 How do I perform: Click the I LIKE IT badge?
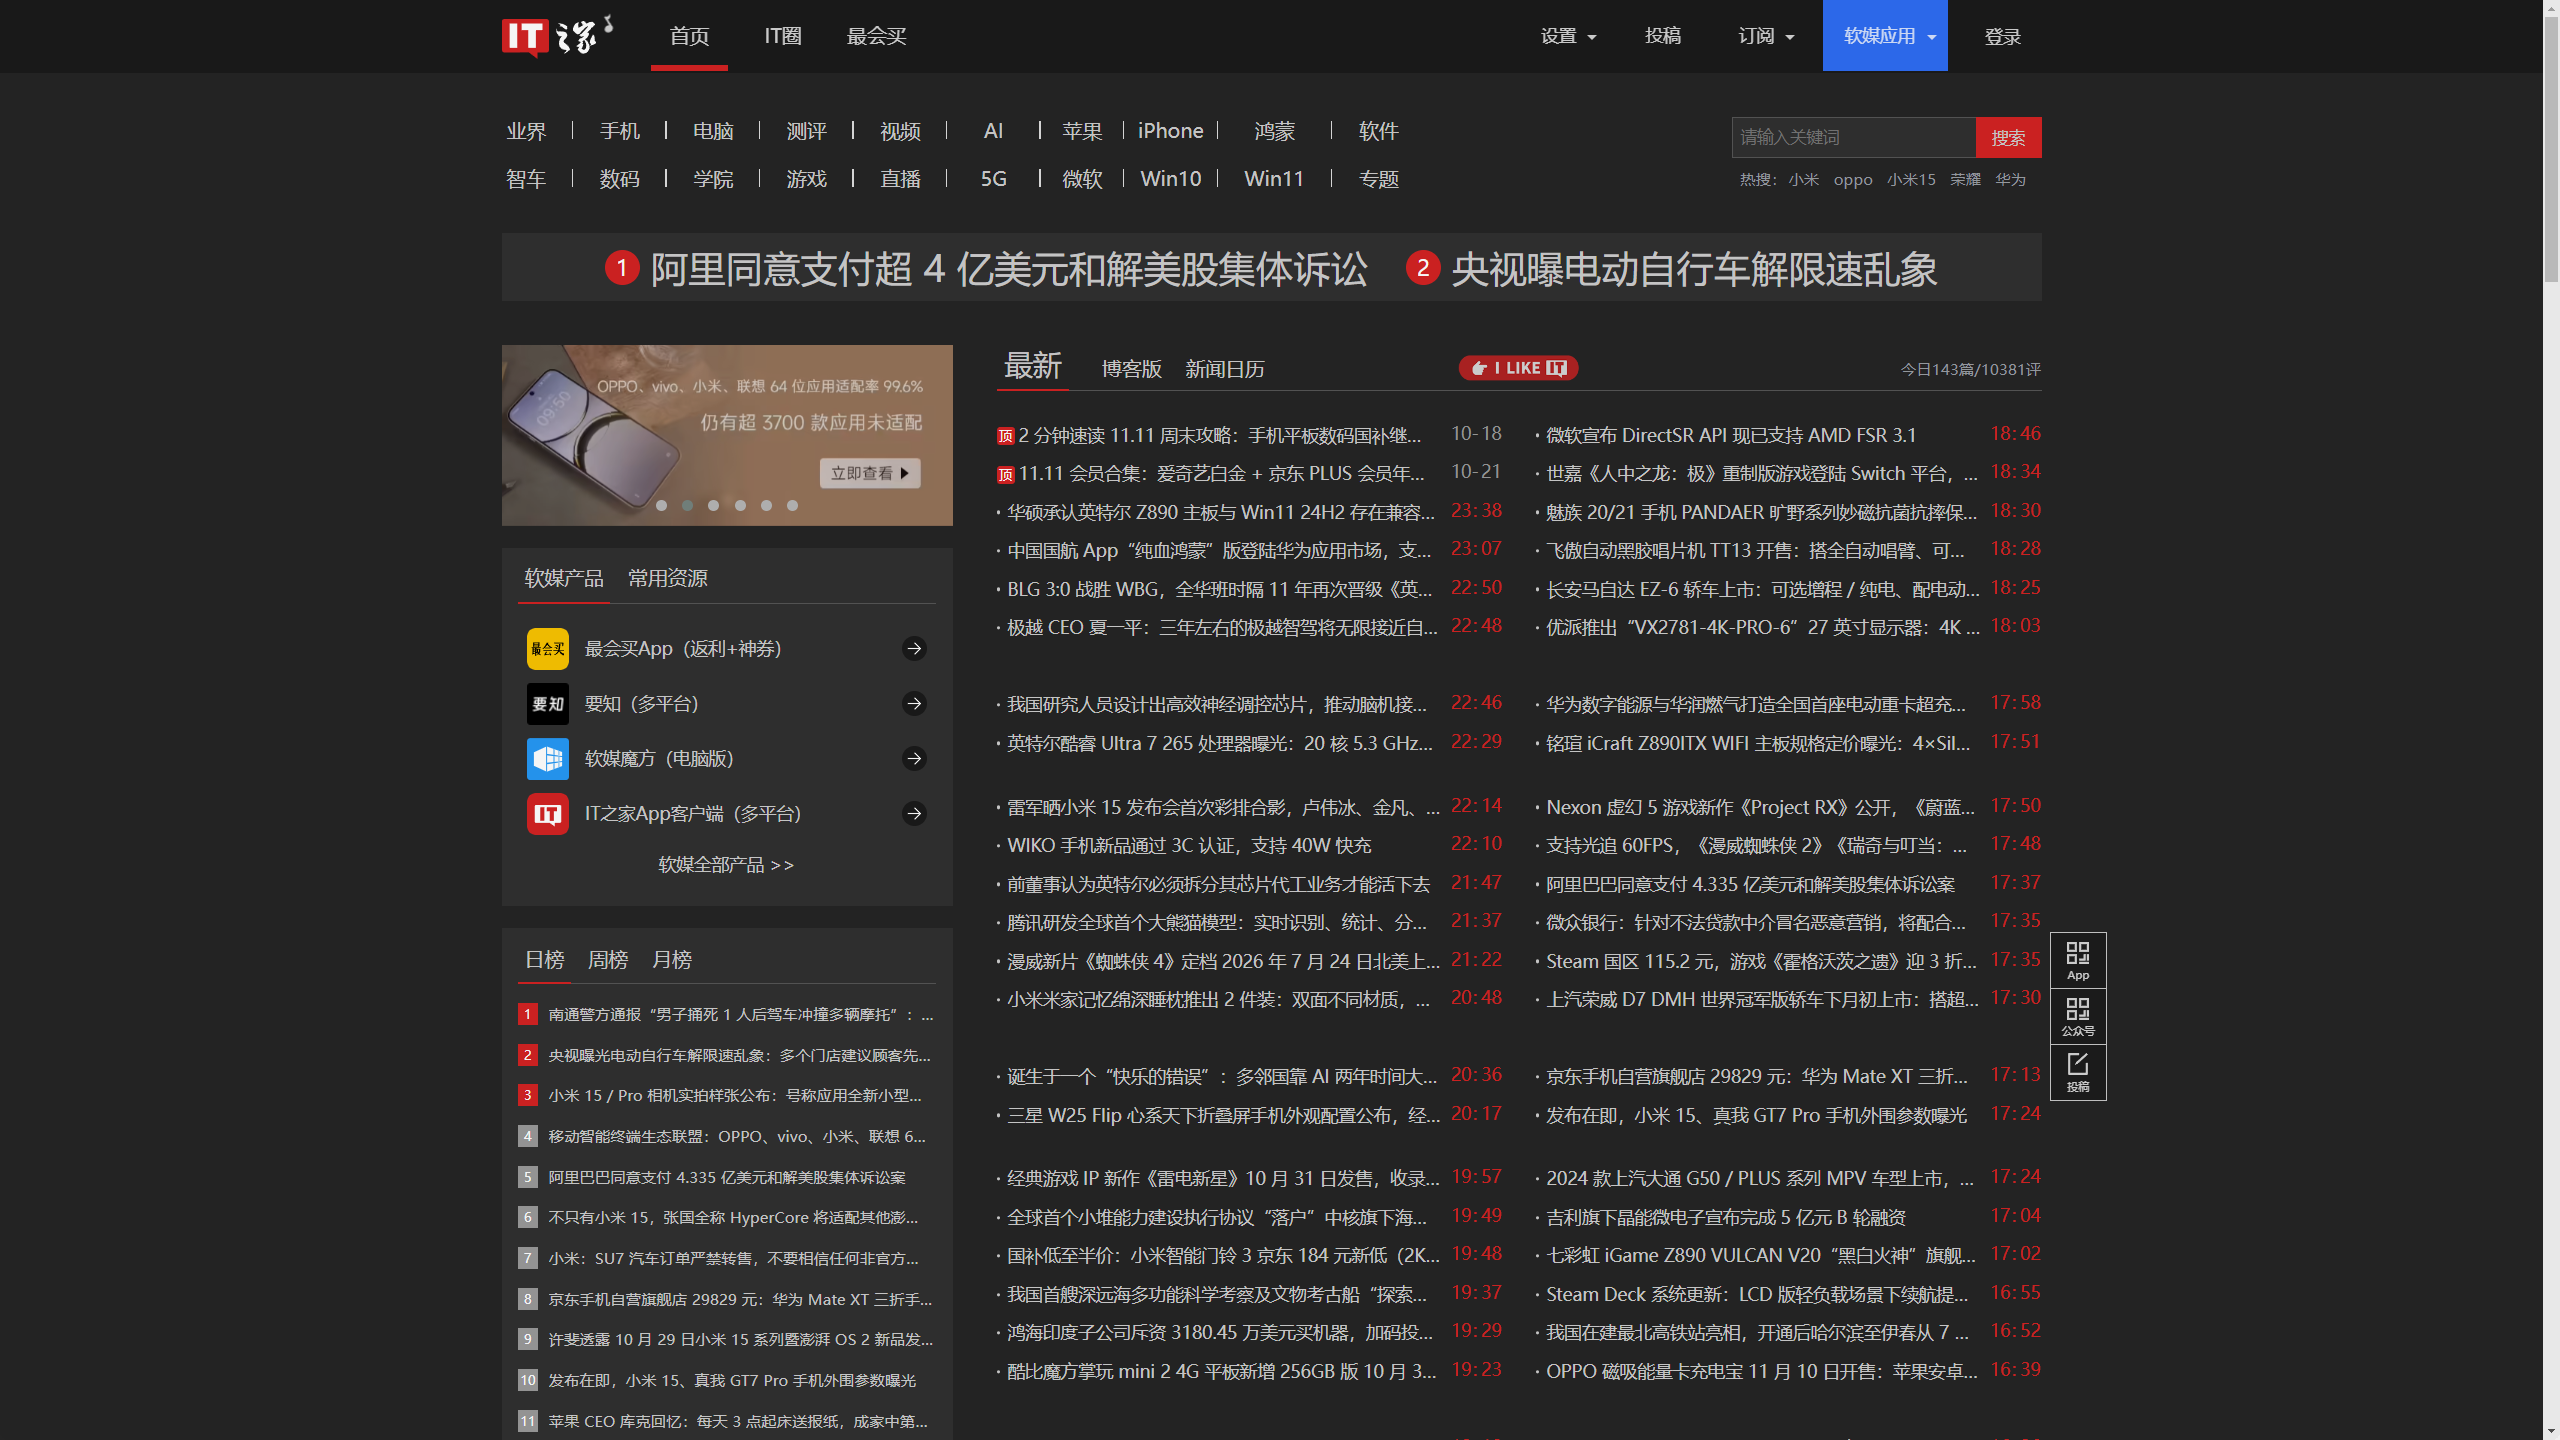(x=1518, y=368)
